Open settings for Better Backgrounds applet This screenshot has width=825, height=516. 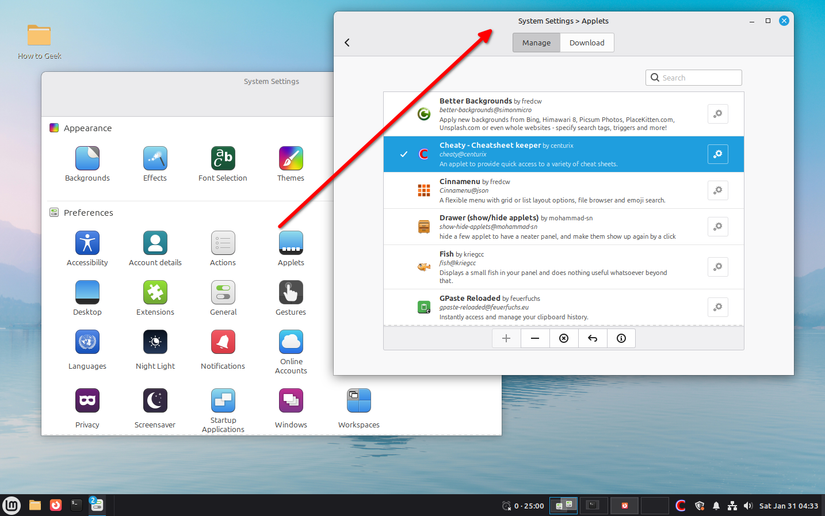(717, 115)
